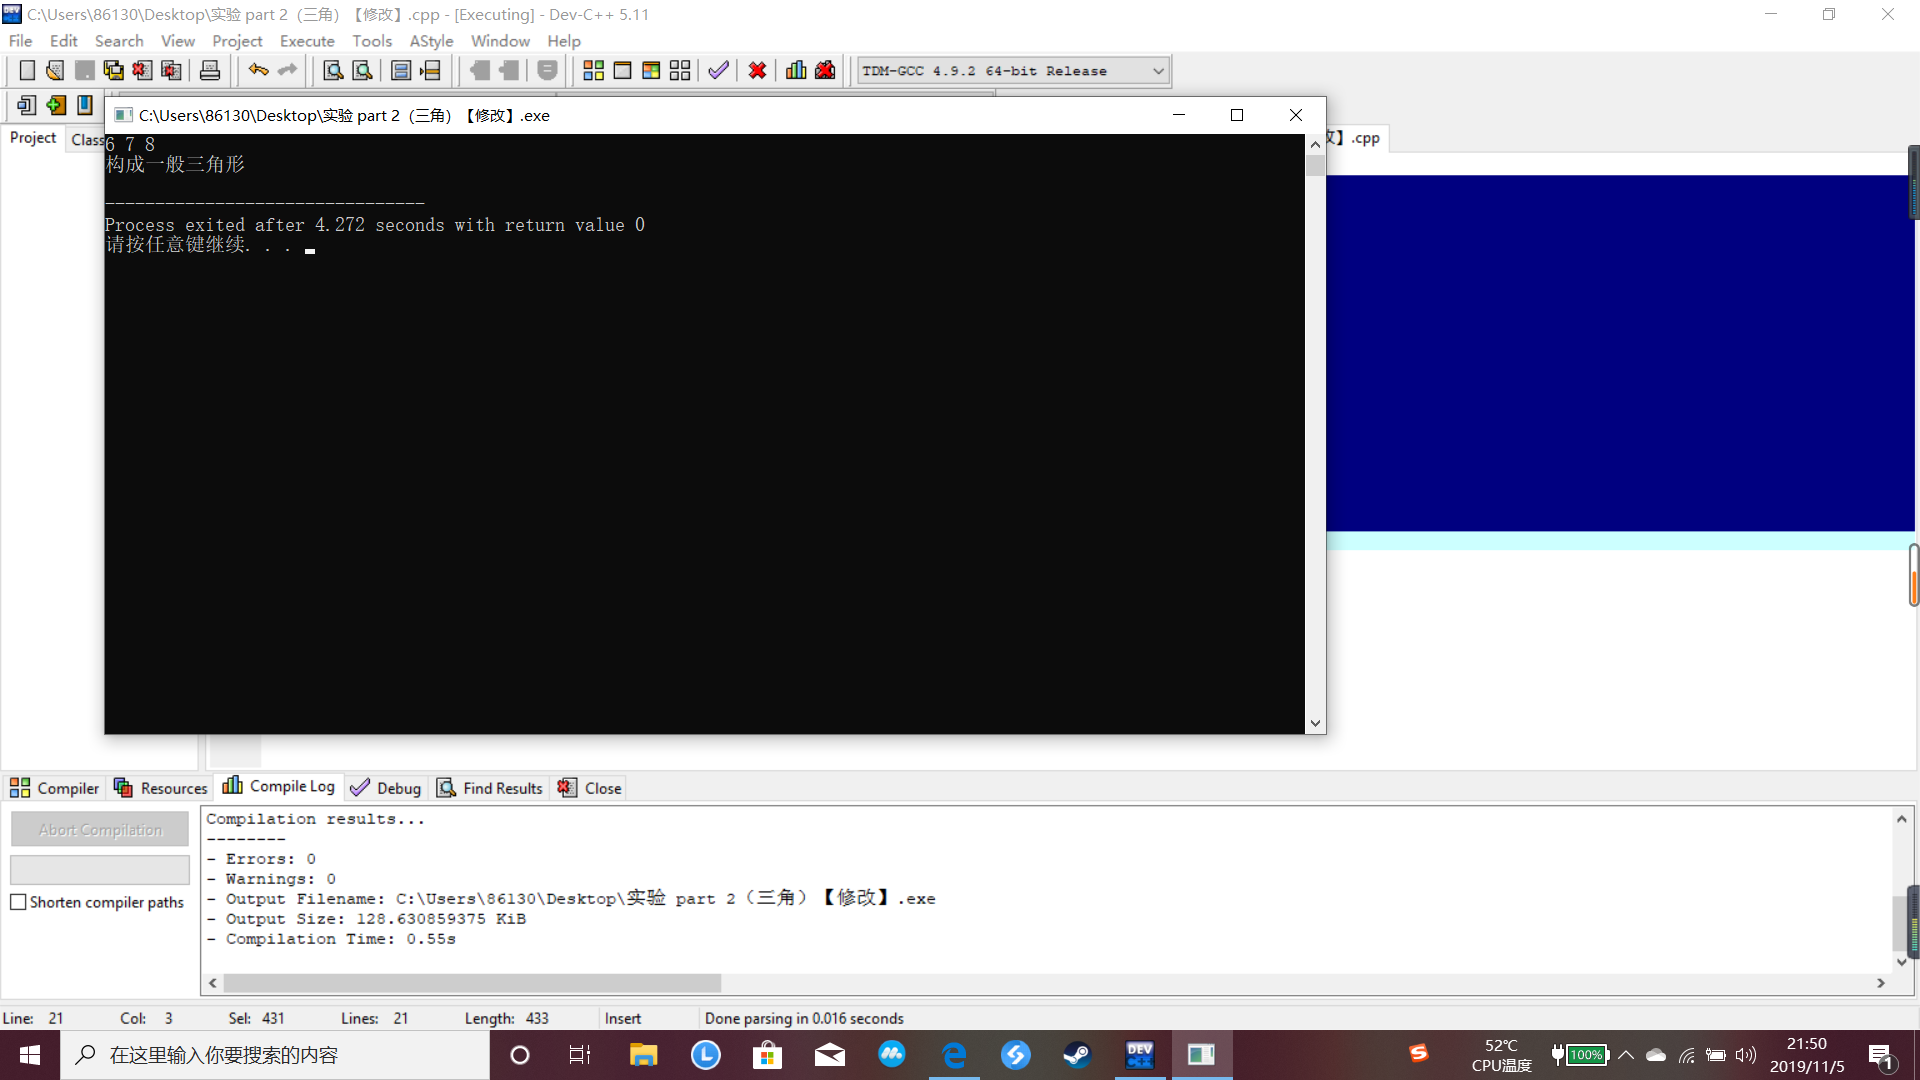
Task: Select the Project sidebar tab
Action: (x=33, y=138)
